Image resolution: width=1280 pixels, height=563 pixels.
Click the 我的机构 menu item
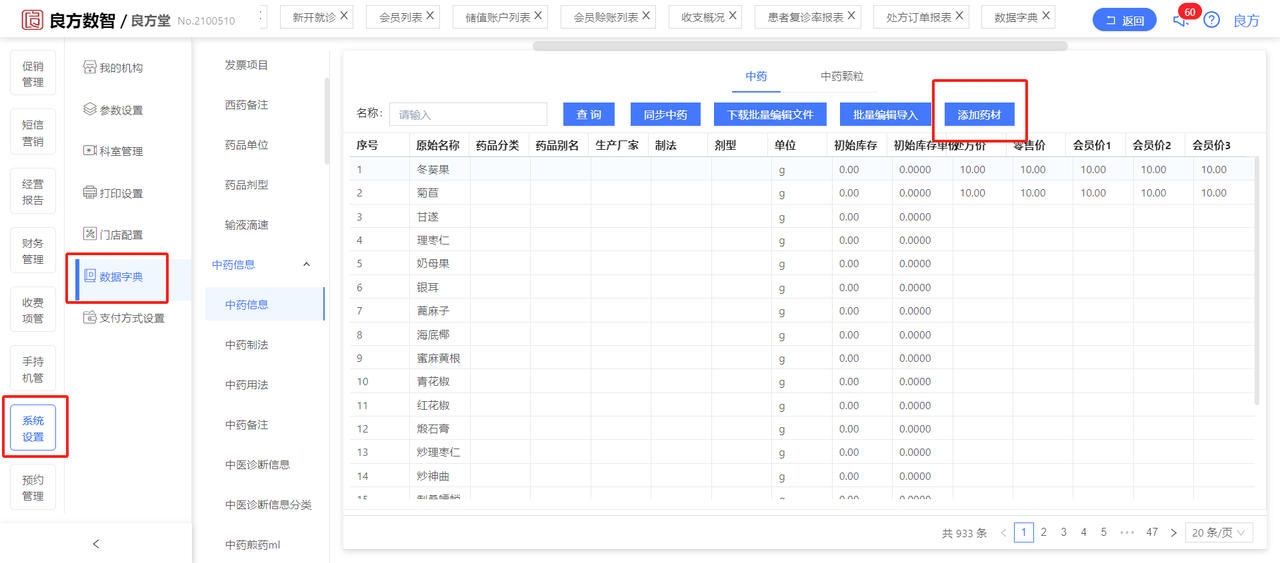113,68
